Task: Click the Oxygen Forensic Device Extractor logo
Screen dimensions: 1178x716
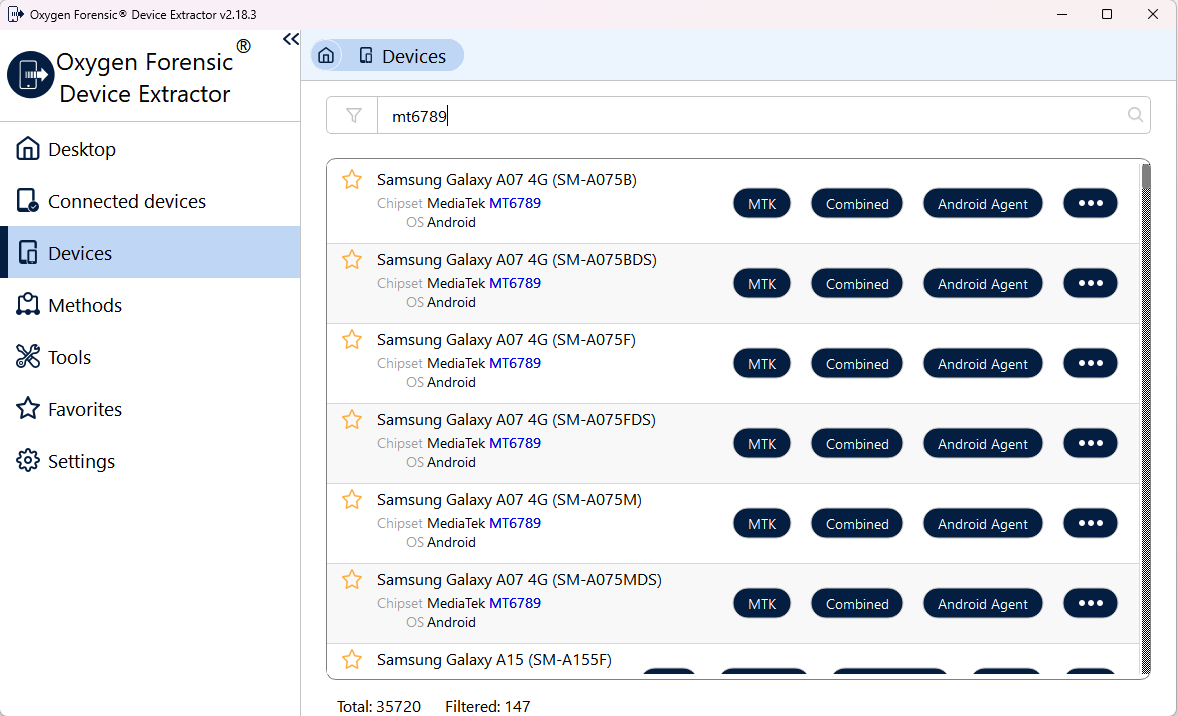Action: pos(30,75)
